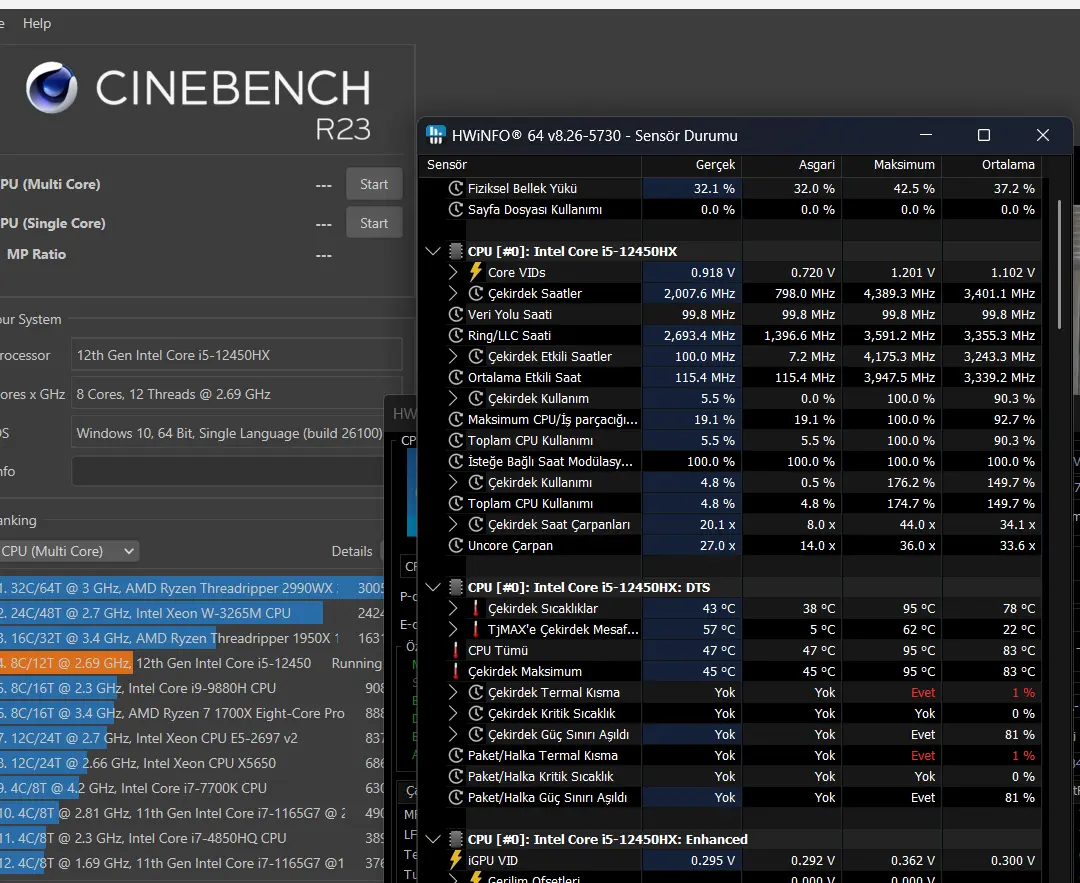This screenshot has width=1080, height=883.
Task: Click the thermometer icon beside TjMAX'e Çekirdek Mesafe
Action: click(x=475, y=630)
